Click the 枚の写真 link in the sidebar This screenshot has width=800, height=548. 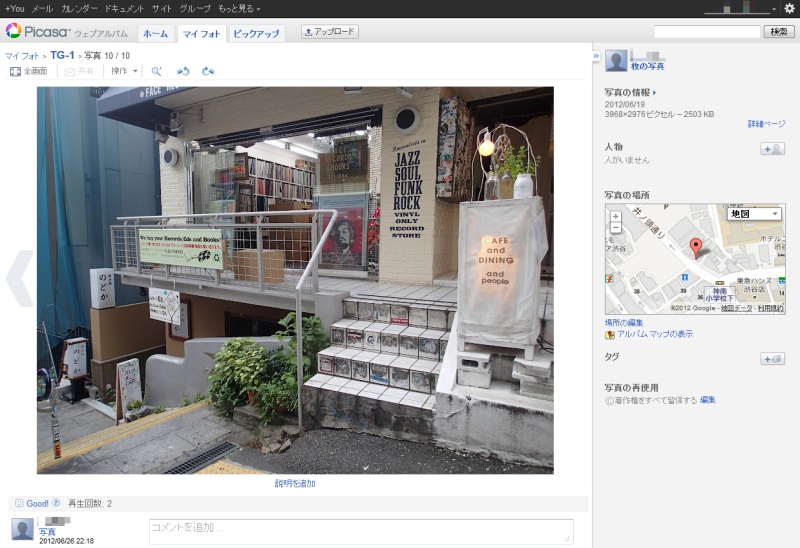(647, 66)
